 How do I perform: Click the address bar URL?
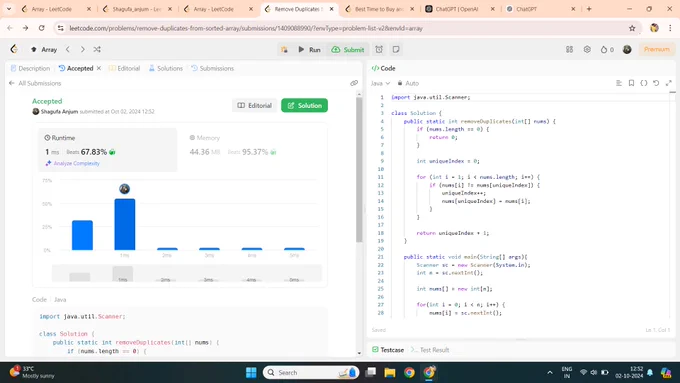click(246, 28)
